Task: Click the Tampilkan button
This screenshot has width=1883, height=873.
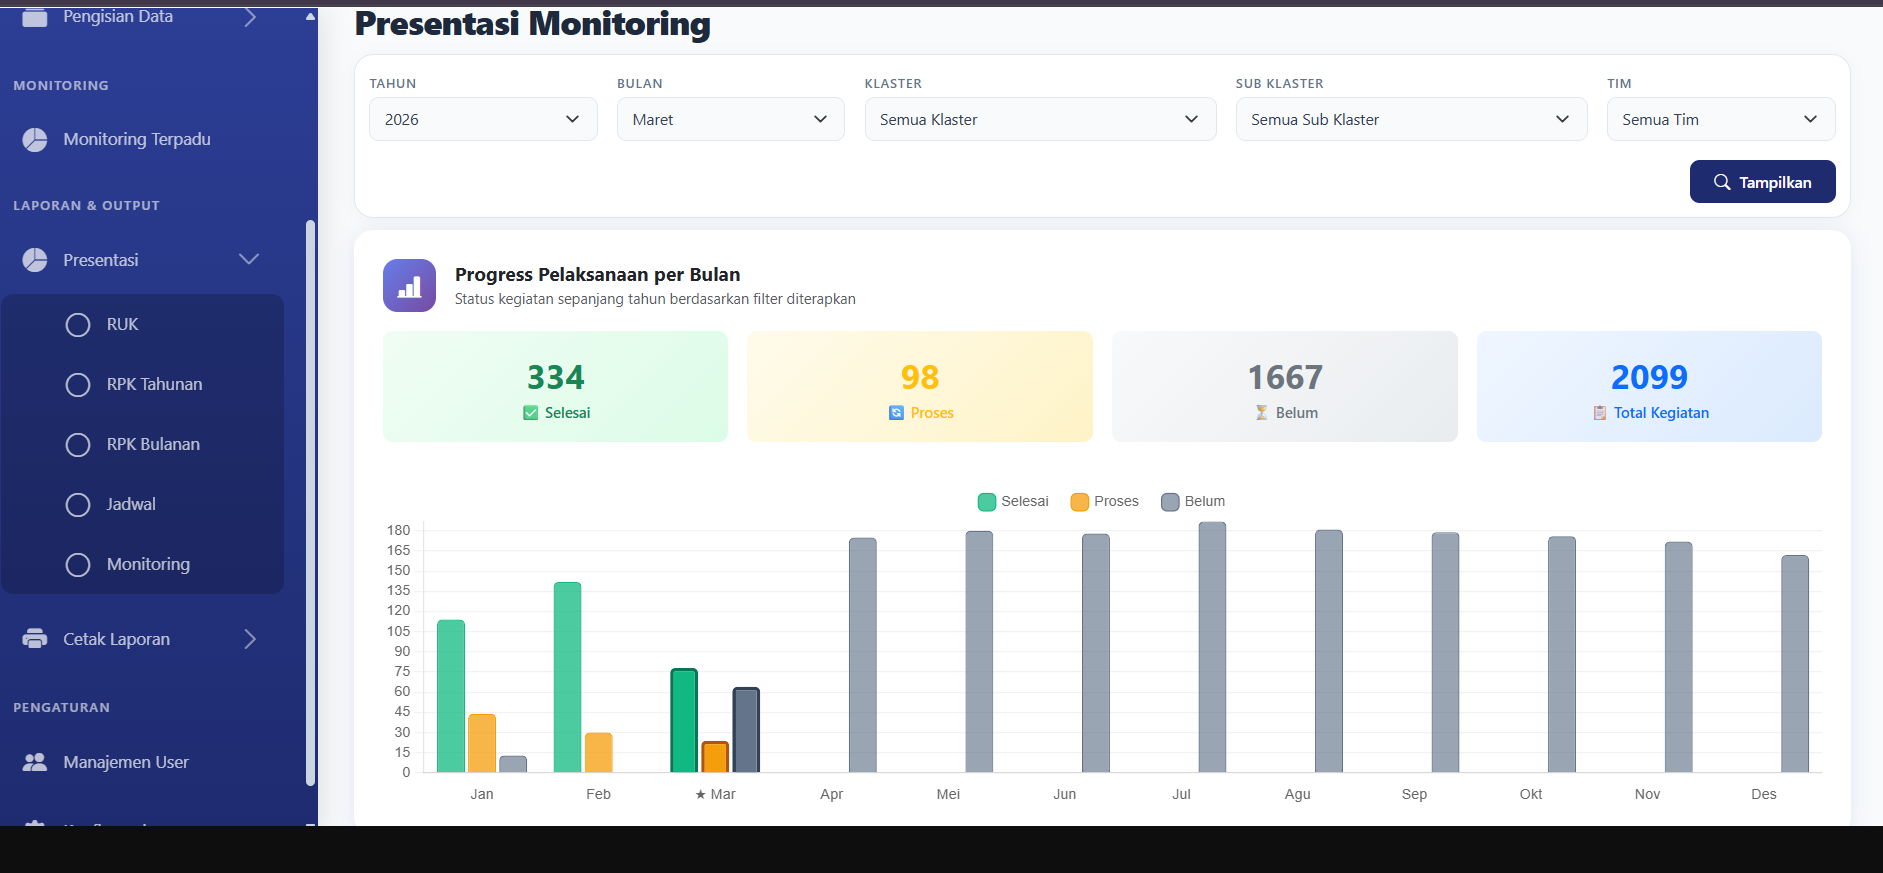Action: coord(1762,182)
